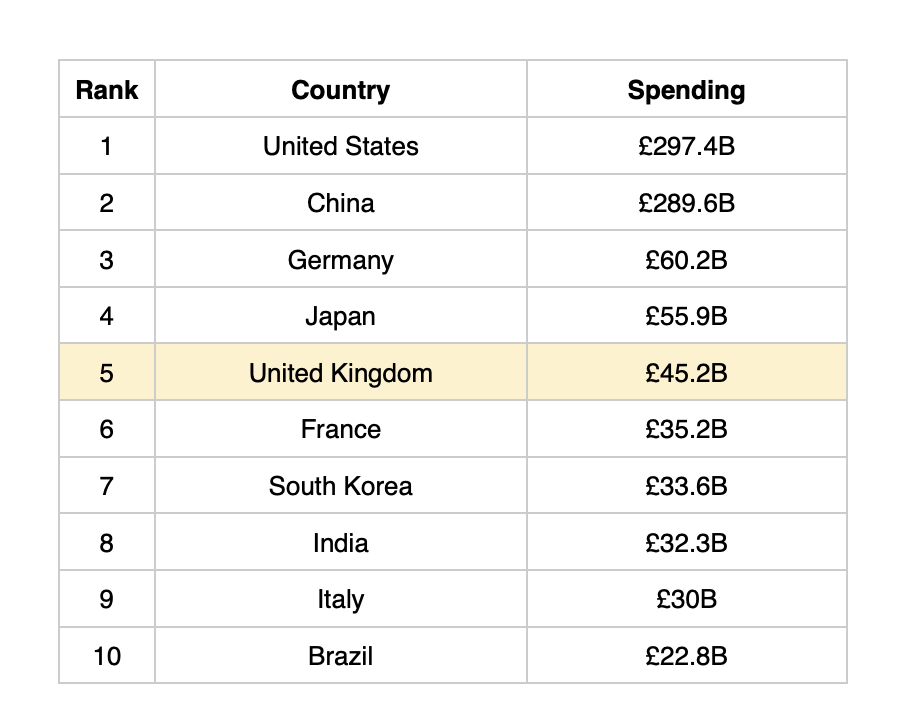Image resolution: width=914 pixels, height=720 pixels.
Task: Click the South Korea cell
Action: click(340, 486)
